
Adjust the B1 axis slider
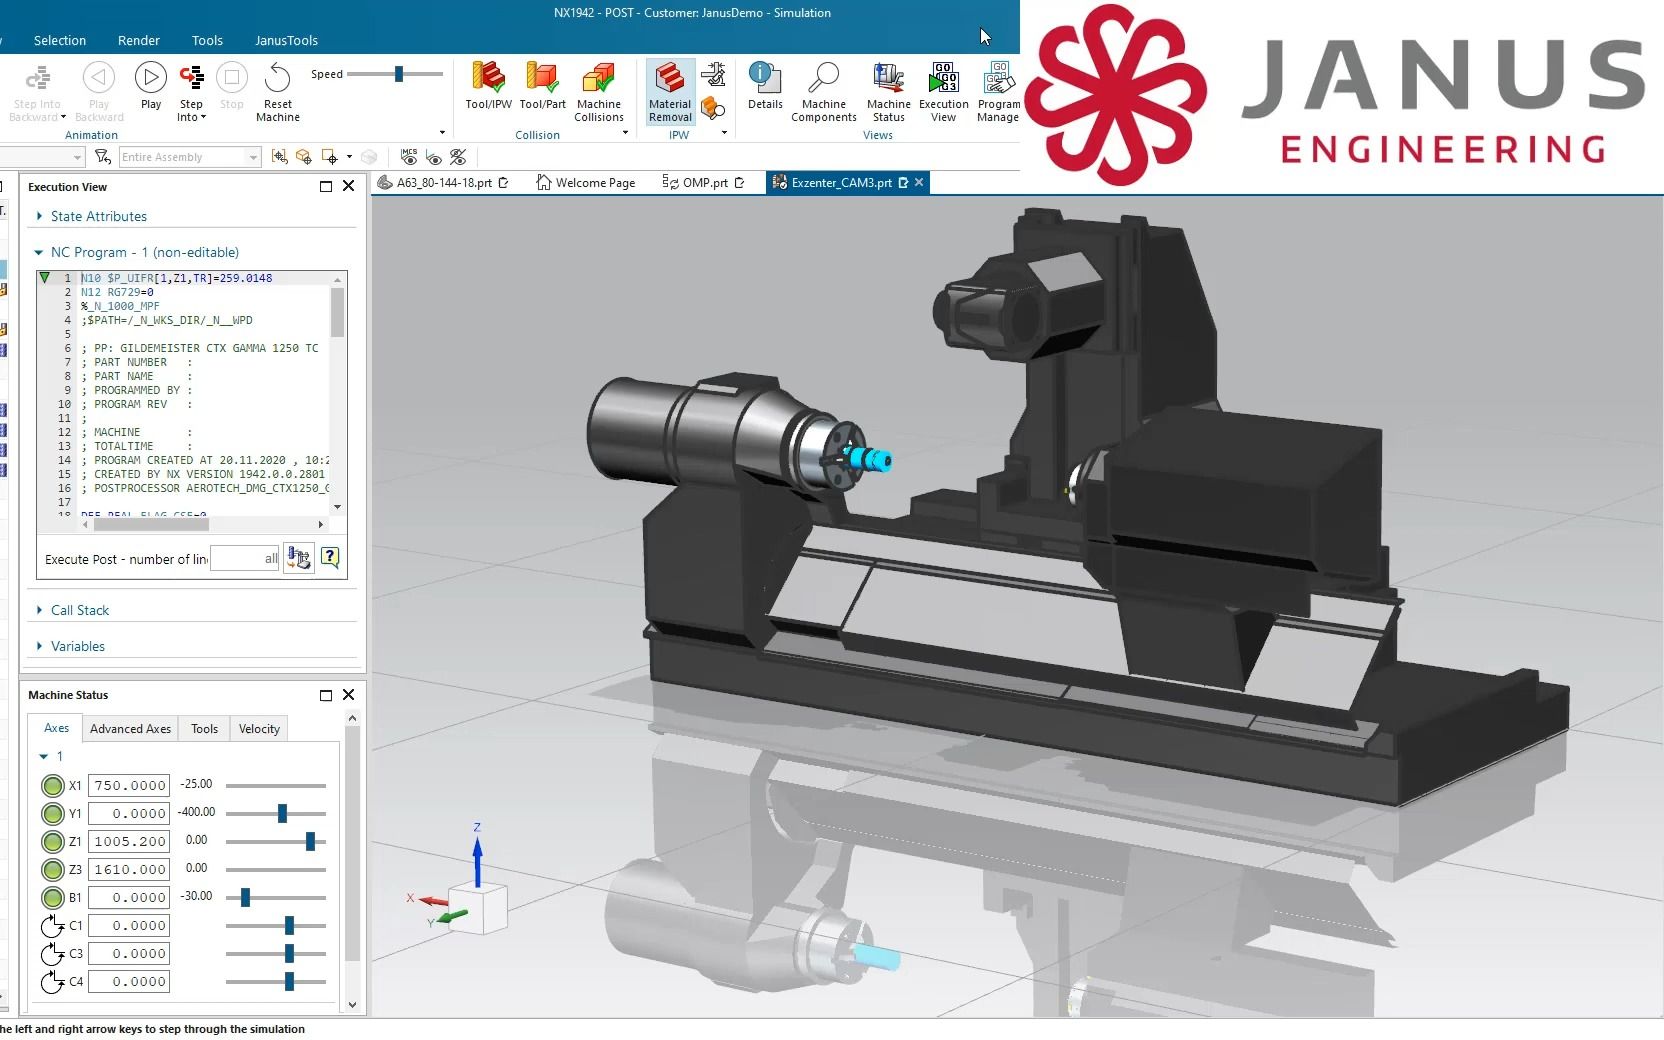pyautogui.click(x=245, y=898)
